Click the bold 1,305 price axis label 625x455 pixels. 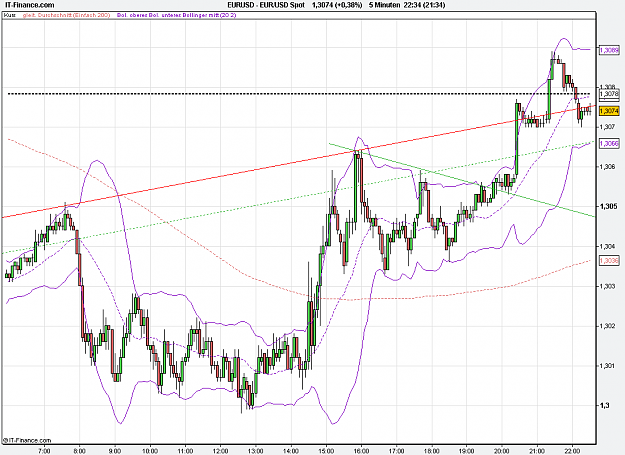click(608, 206)
